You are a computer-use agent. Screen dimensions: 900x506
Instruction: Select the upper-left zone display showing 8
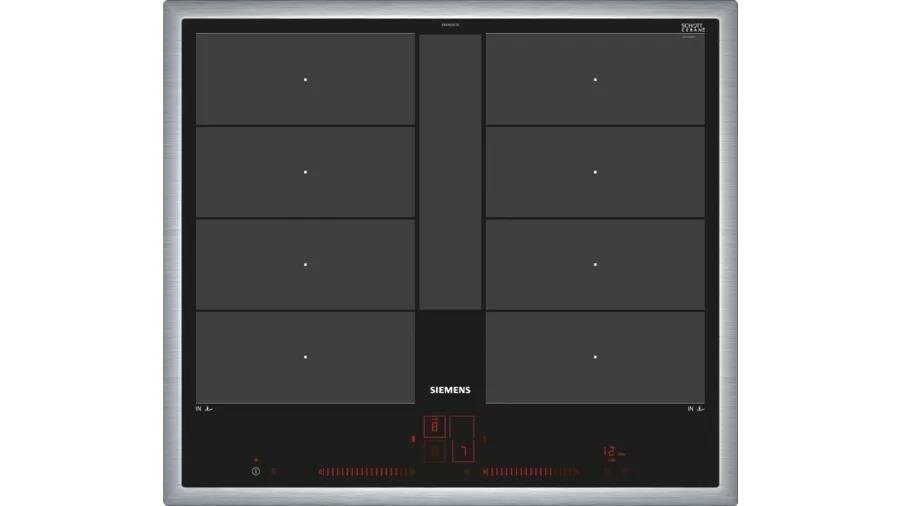pyautogui.click(x=435, y=428)
